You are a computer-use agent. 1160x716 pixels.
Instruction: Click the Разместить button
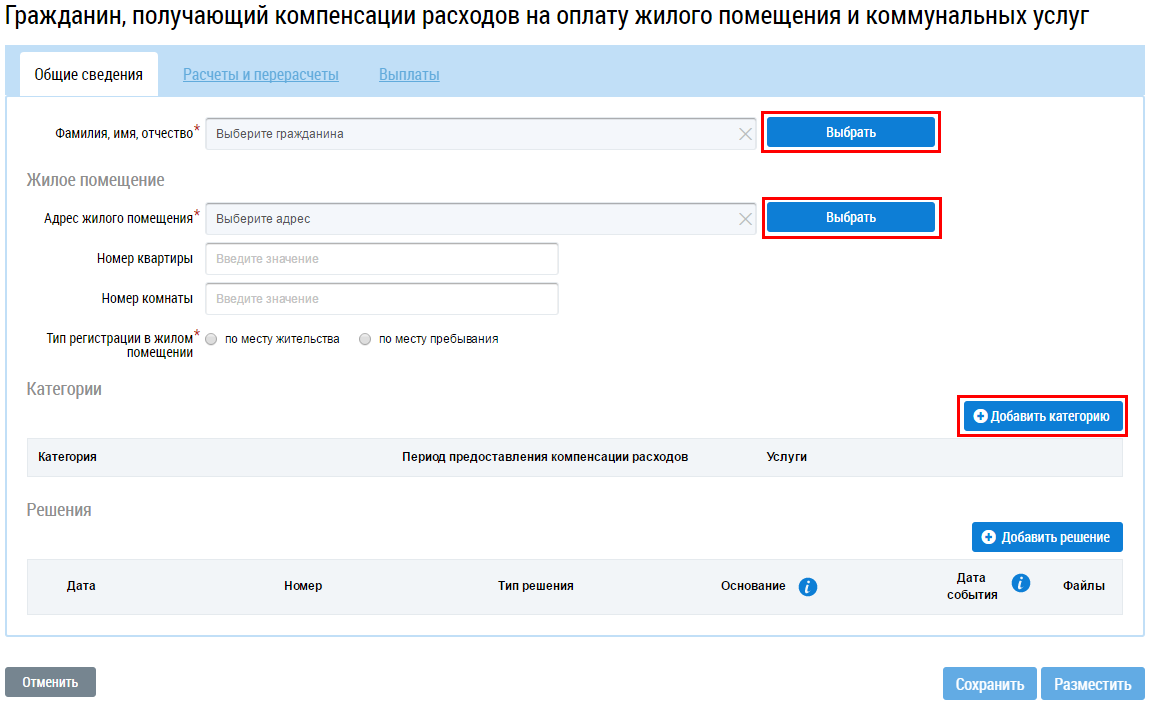pos(1092,684)
